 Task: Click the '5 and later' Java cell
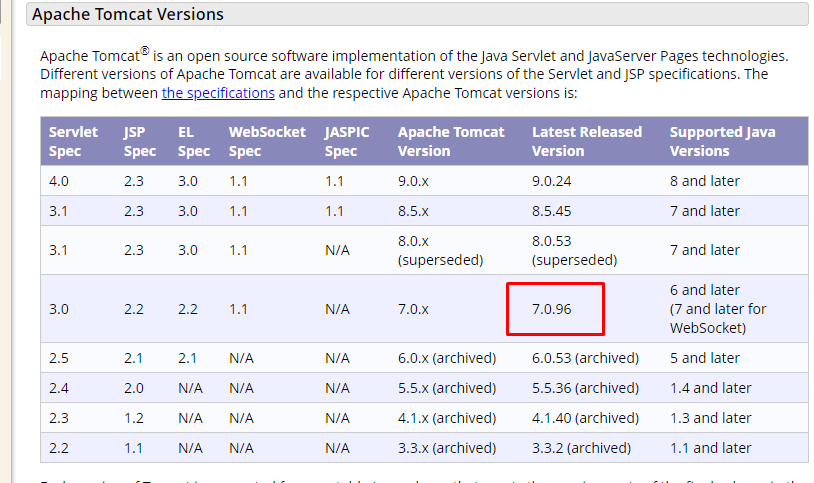(x=704, y=358)
